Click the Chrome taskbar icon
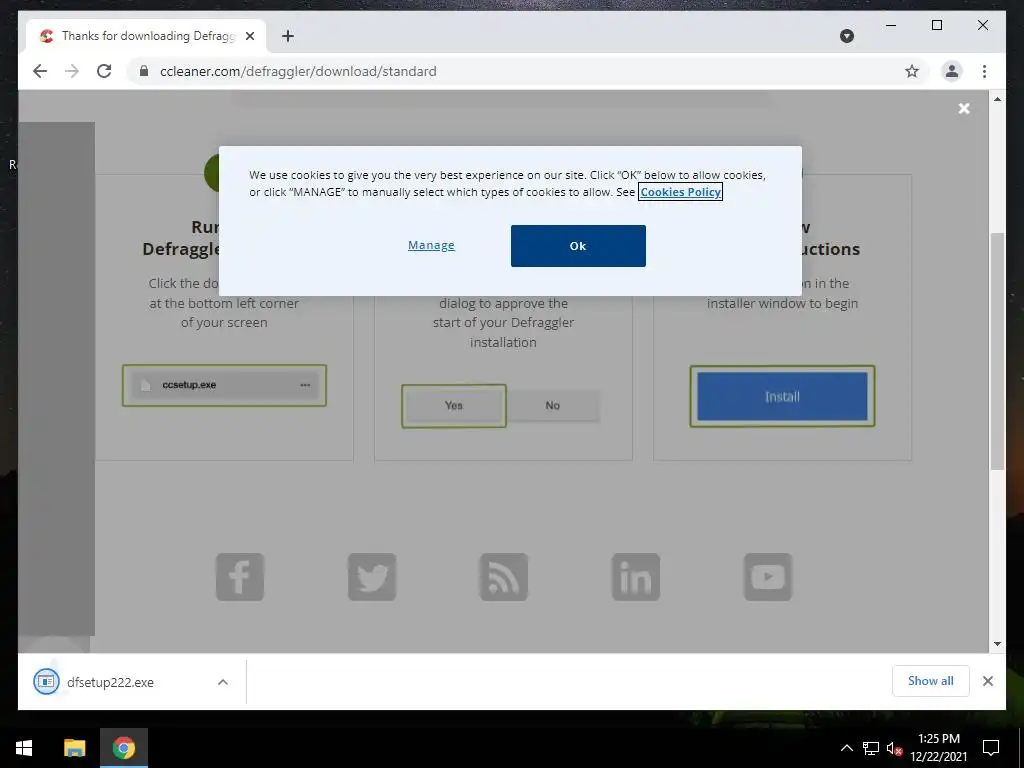Screen dimensions: 1024x768 123,748
